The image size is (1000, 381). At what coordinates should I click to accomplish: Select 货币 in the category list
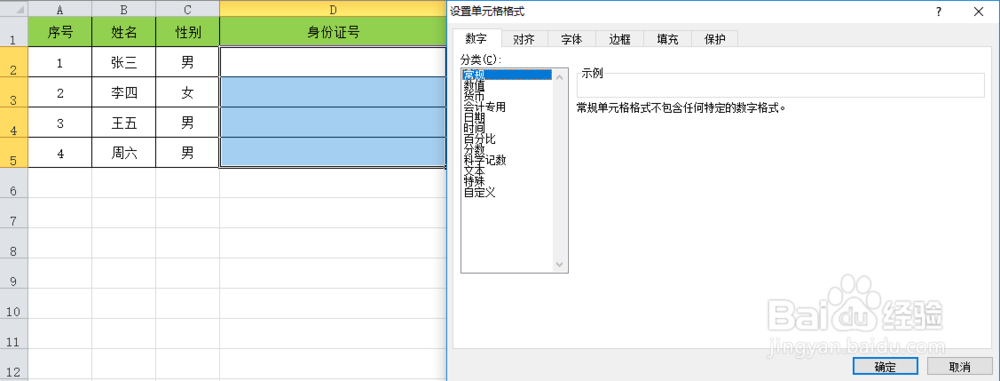point(508,96)
